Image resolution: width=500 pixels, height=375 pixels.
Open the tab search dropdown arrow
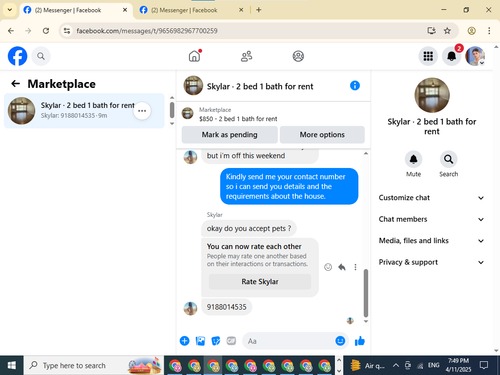pos(10,10)
